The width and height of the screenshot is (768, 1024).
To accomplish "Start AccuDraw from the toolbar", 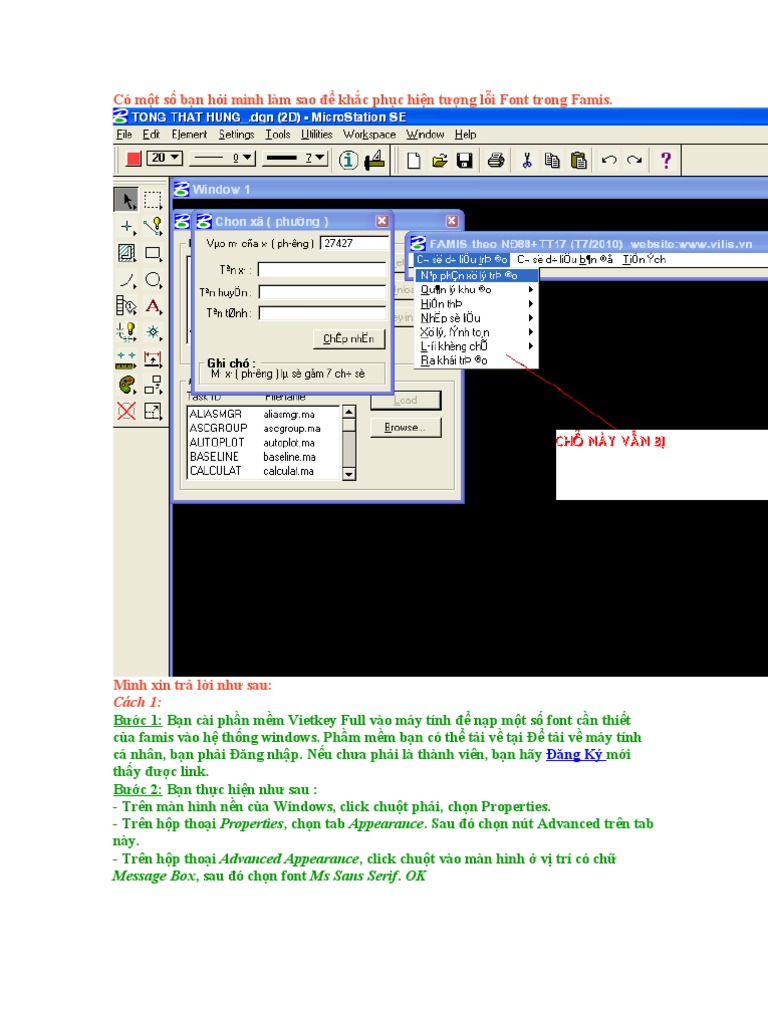I will point(374,160).
